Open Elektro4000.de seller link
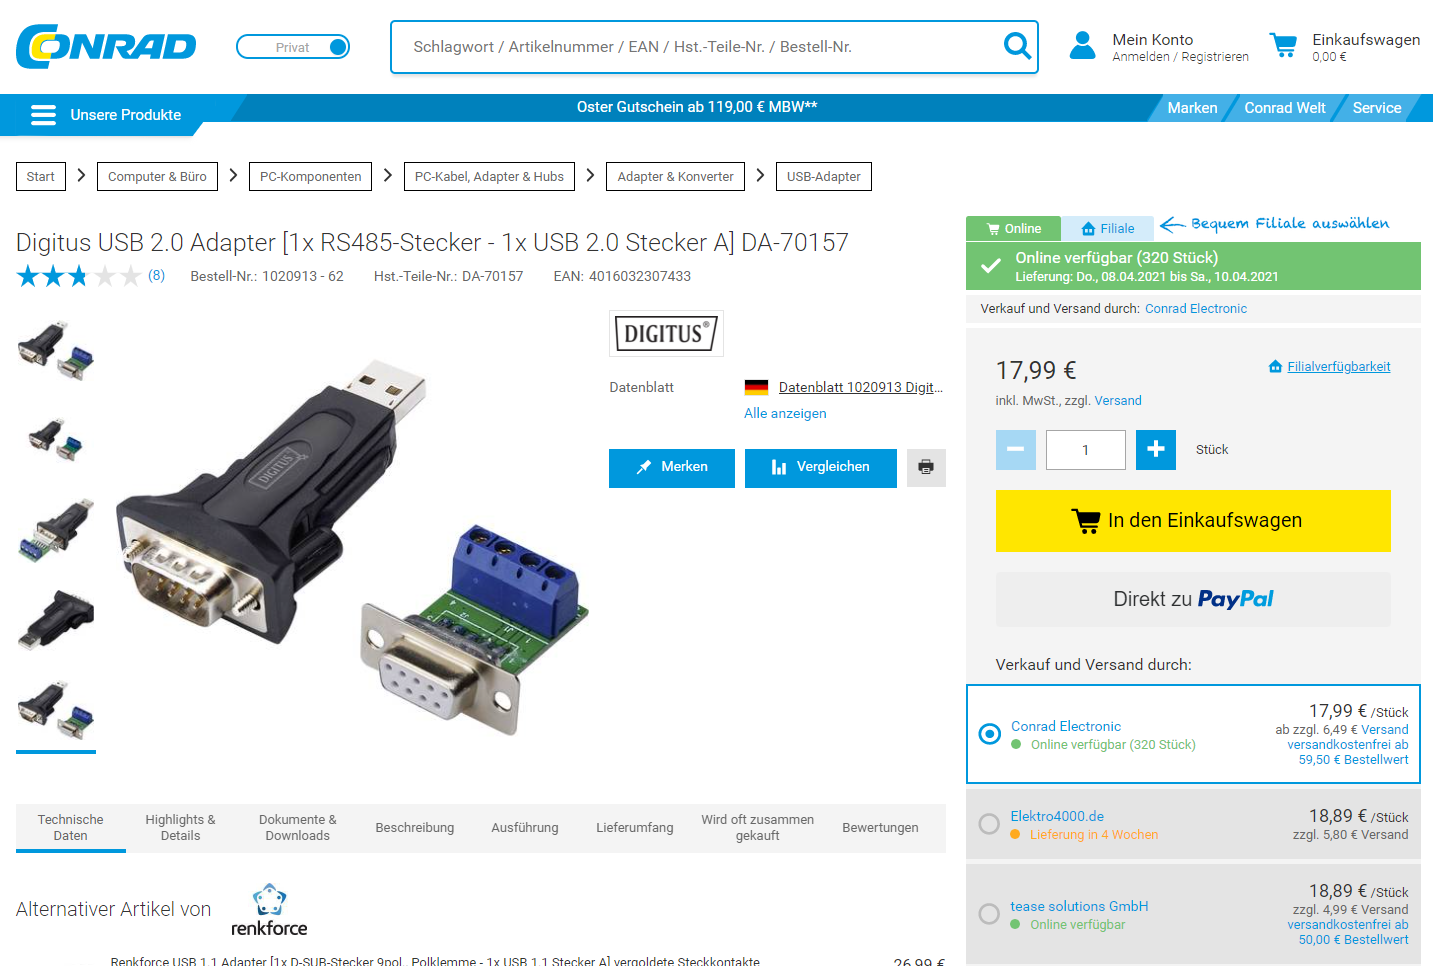Screen dimensions: 1433x966 click(1057, 816)
